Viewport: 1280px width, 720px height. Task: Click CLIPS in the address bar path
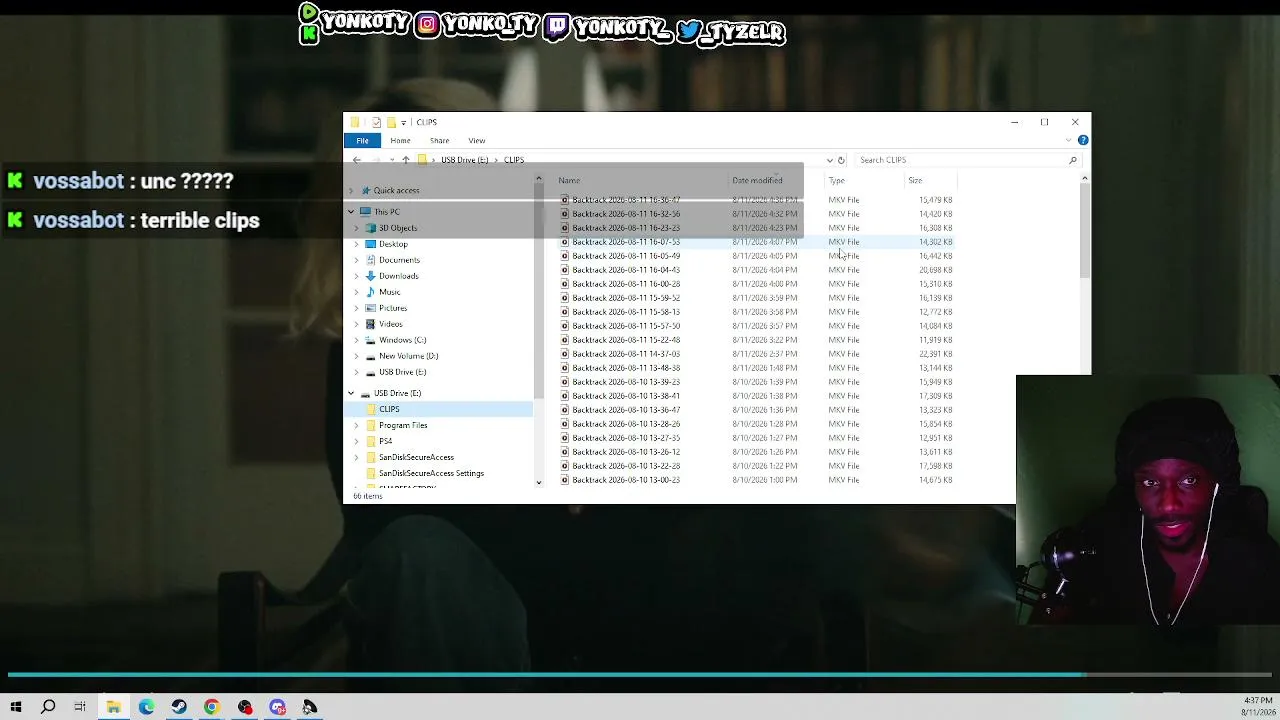click(x=514, y=160)
